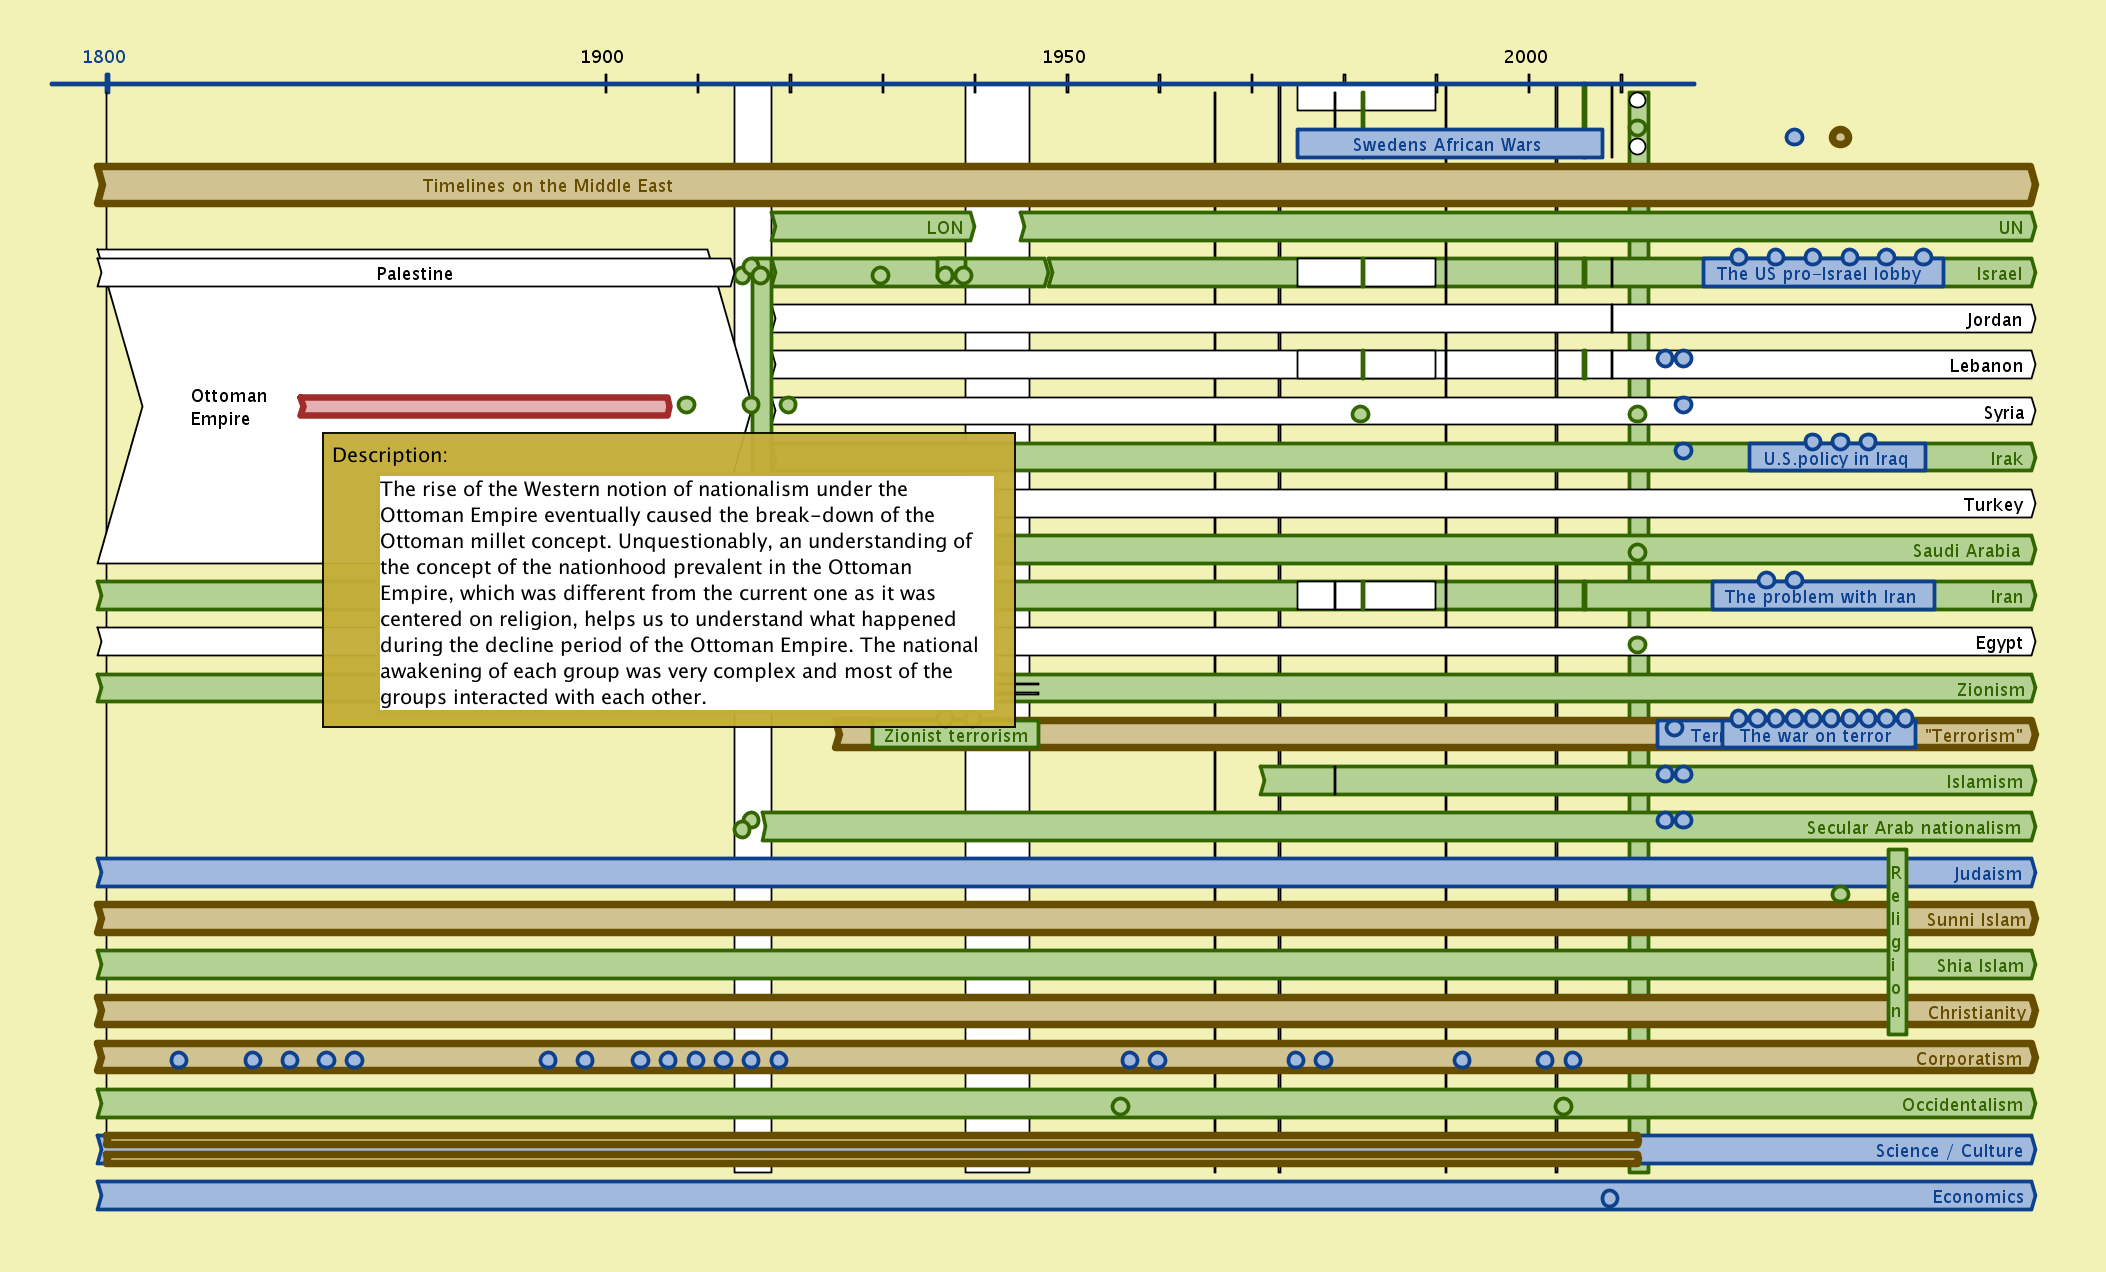
Task: Select the green circle right of the red bar
Action: coord(686,405)
